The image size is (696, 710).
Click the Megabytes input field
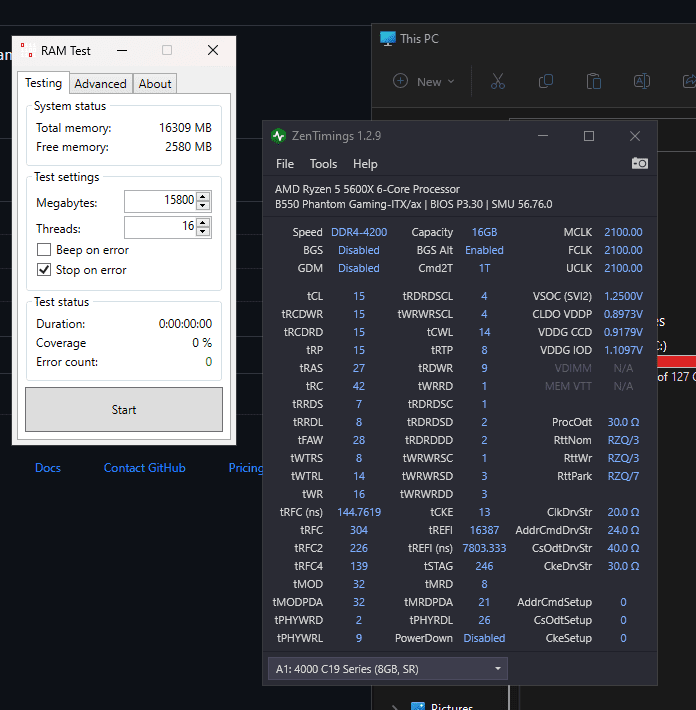pos(160,201)
